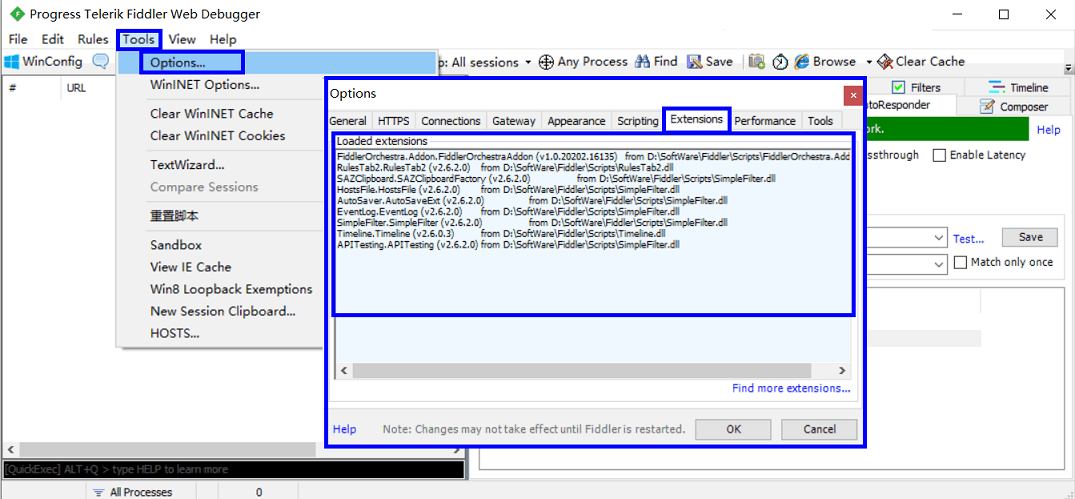Choose New Session Clipboard...
The image size is (1075, 499).
click(x=223, y=311)
